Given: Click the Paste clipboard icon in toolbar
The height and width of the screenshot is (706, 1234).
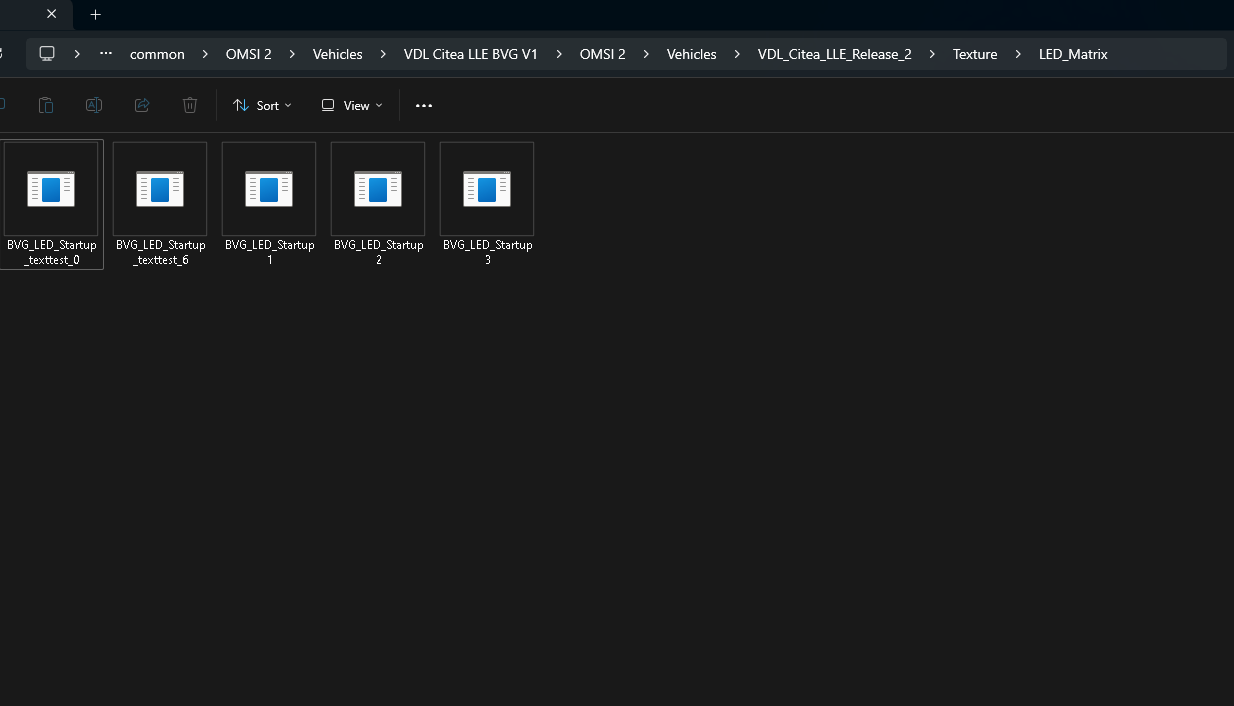Looking at the screenshot, I should (x=45, y=105).
